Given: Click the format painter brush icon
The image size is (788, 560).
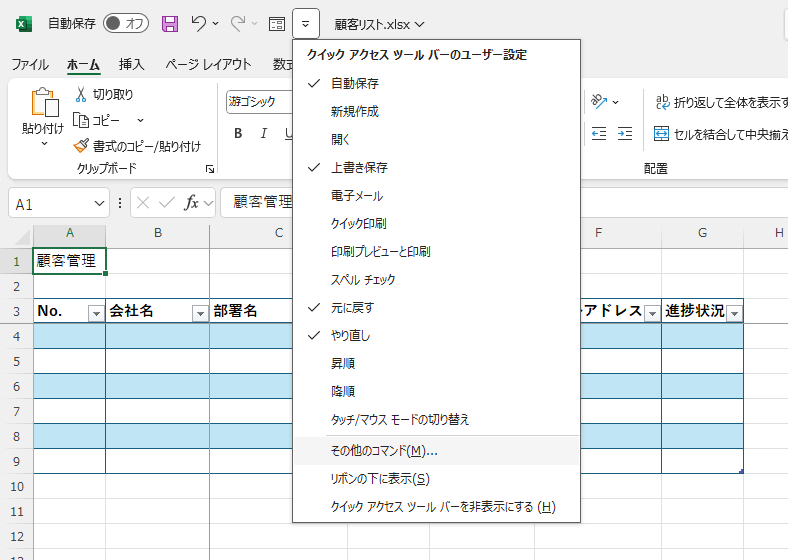Looking at the screenshot, I should click(81, 146).
